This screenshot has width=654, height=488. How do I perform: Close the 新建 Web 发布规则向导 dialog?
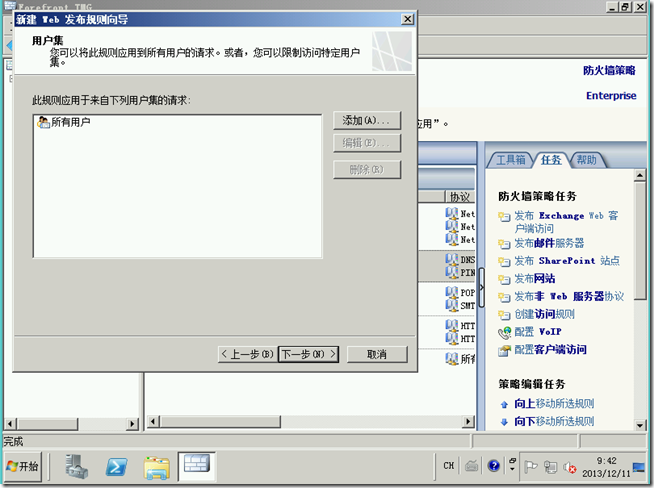pyautogui.click(x=407, y=19)
